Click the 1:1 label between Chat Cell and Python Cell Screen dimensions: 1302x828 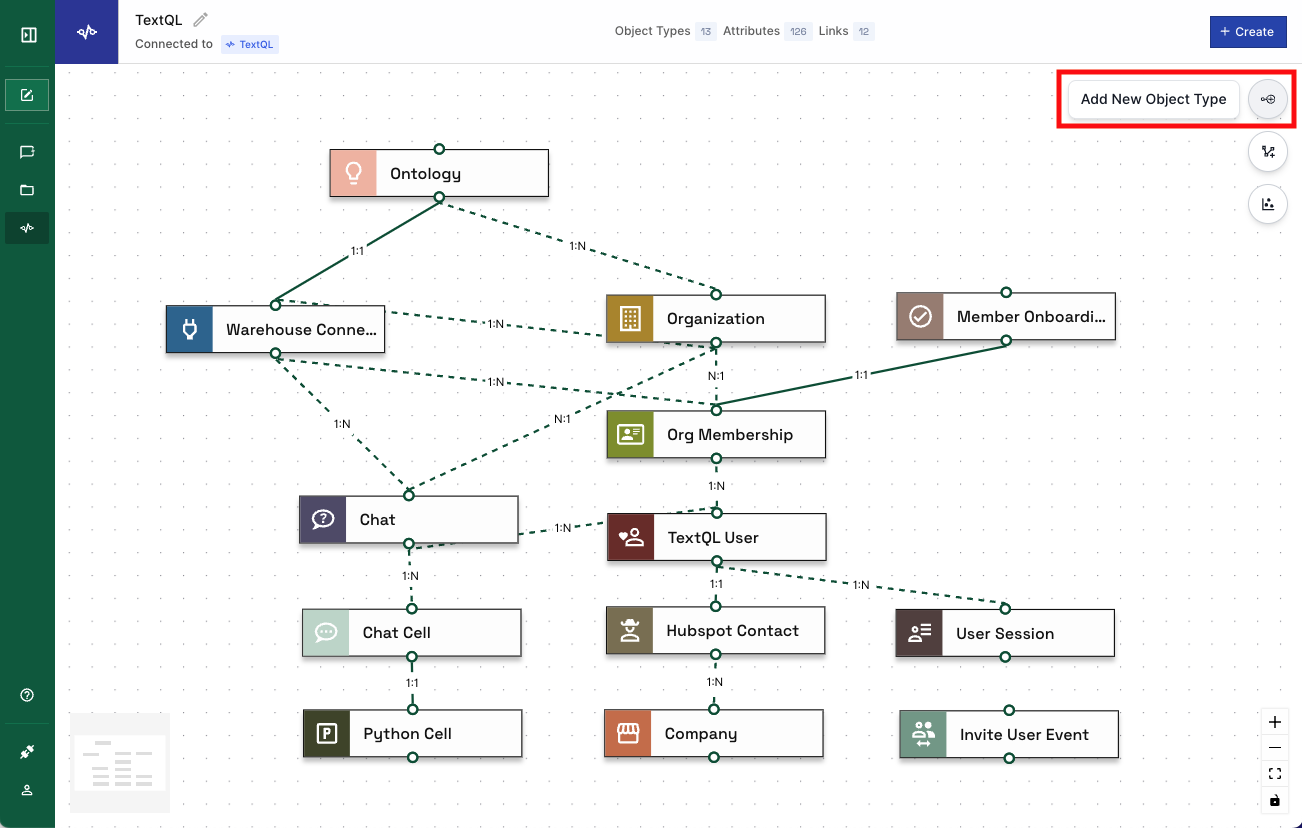click(x=412, y=682)
